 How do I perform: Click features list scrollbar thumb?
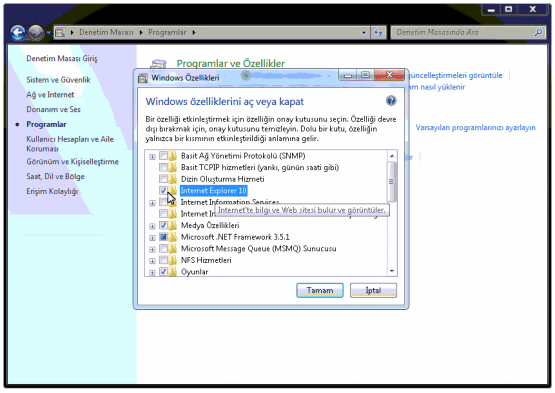point(391,181)
